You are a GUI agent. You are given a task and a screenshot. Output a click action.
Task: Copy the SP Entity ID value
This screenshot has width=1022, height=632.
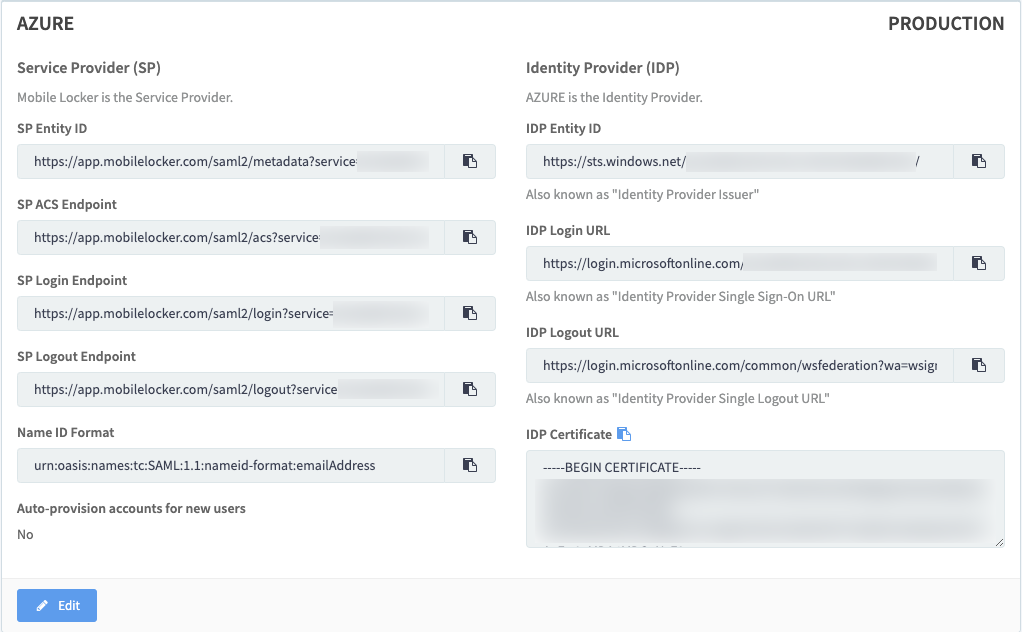click(x=469, y=161)
